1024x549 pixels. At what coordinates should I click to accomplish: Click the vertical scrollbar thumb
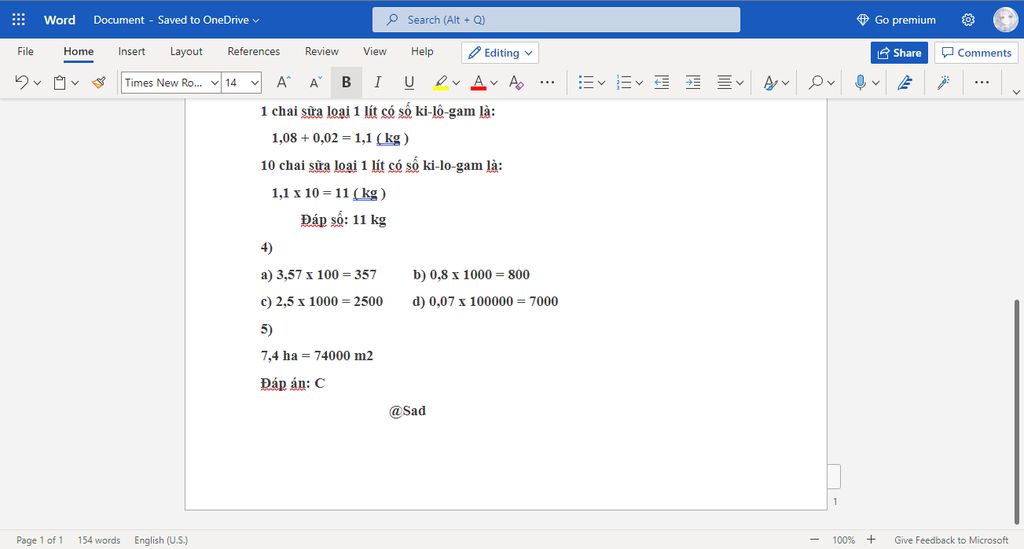point(1016,411)
